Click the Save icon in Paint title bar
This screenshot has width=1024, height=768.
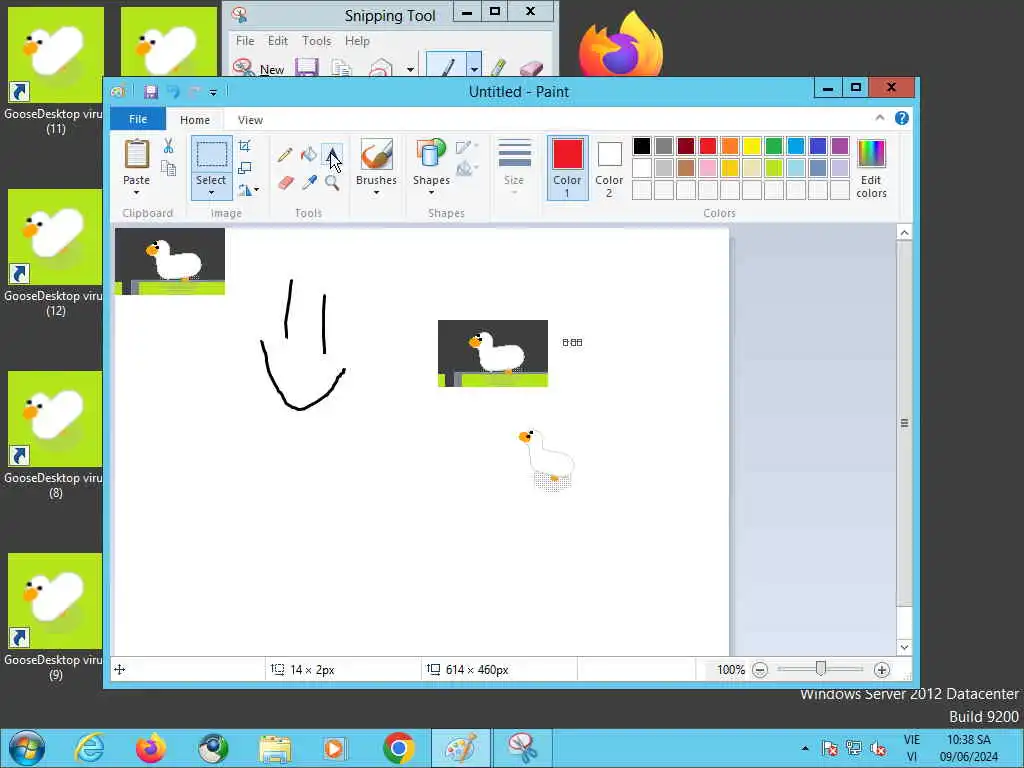click(151, 92)
